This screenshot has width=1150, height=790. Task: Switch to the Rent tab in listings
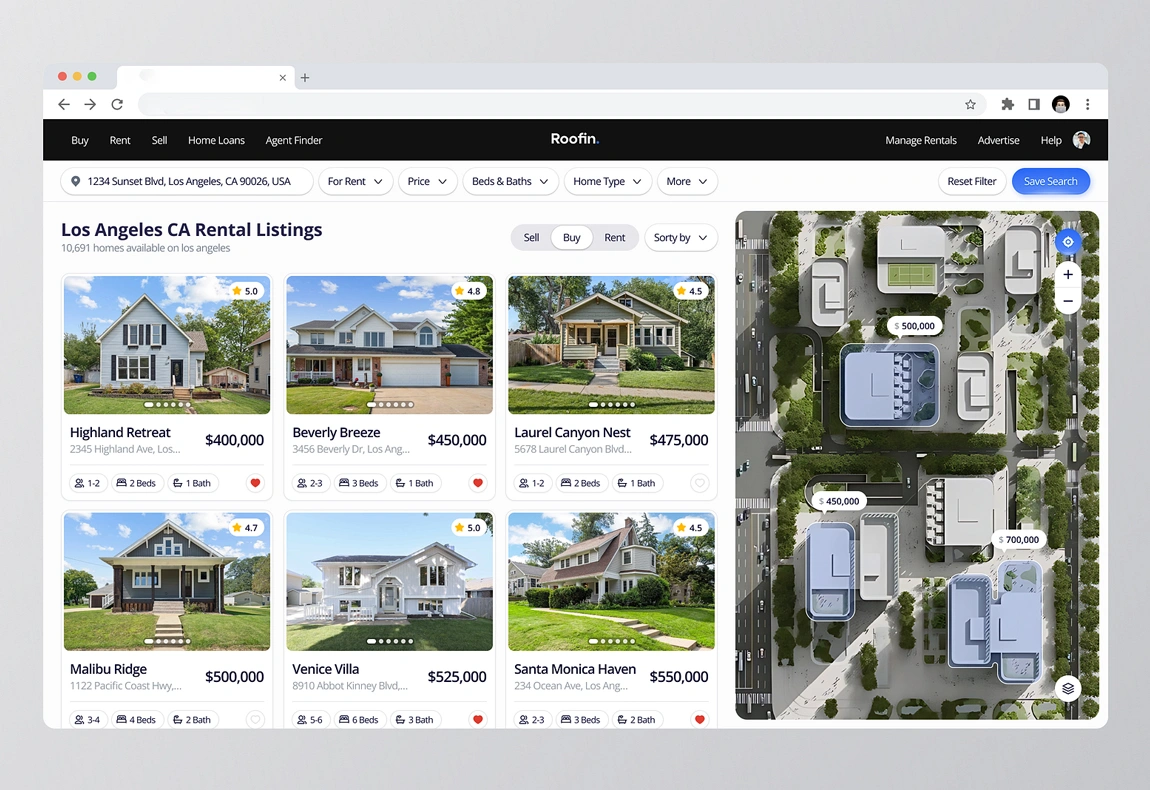[x=614, y=237]
